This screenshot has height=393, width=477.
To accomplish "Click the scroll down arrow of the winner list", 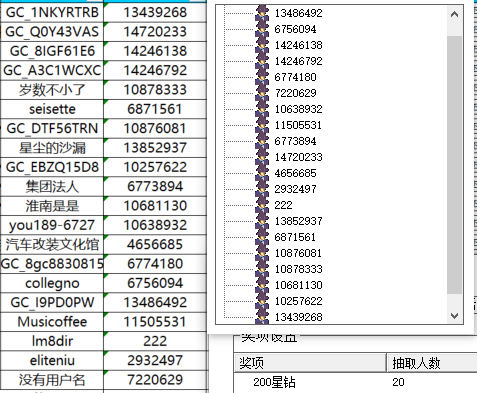I will click(454, 315).
